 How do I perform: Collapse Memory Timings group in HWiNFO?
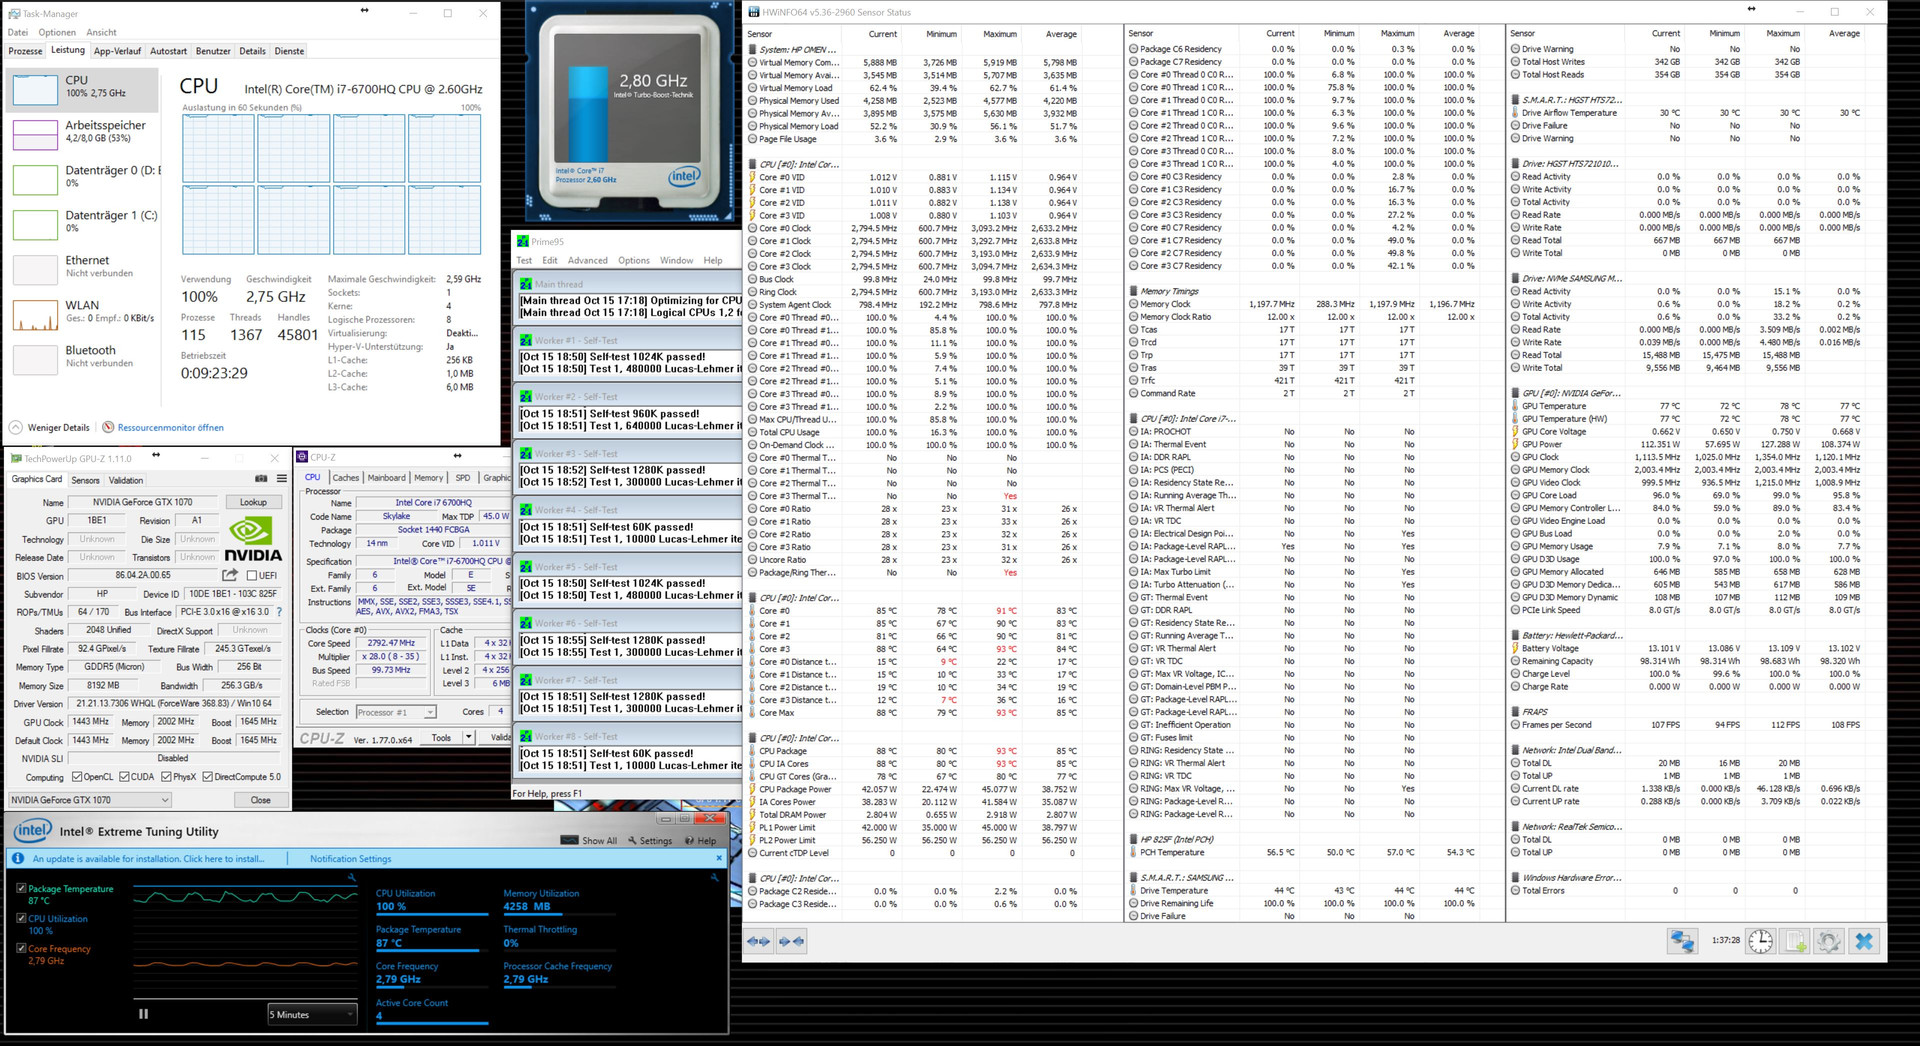(x=1133, y=291)
